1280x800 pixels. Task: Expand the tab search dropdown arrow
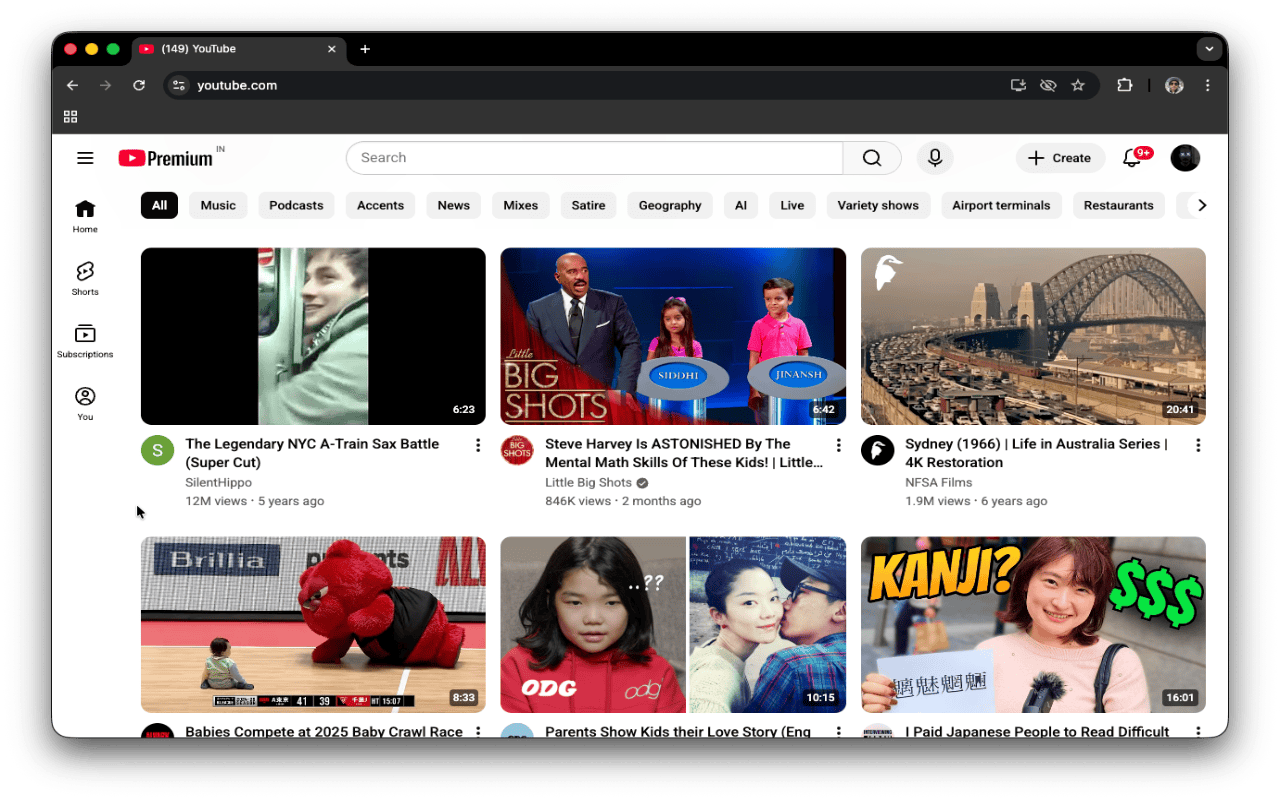coord(1209,49)
